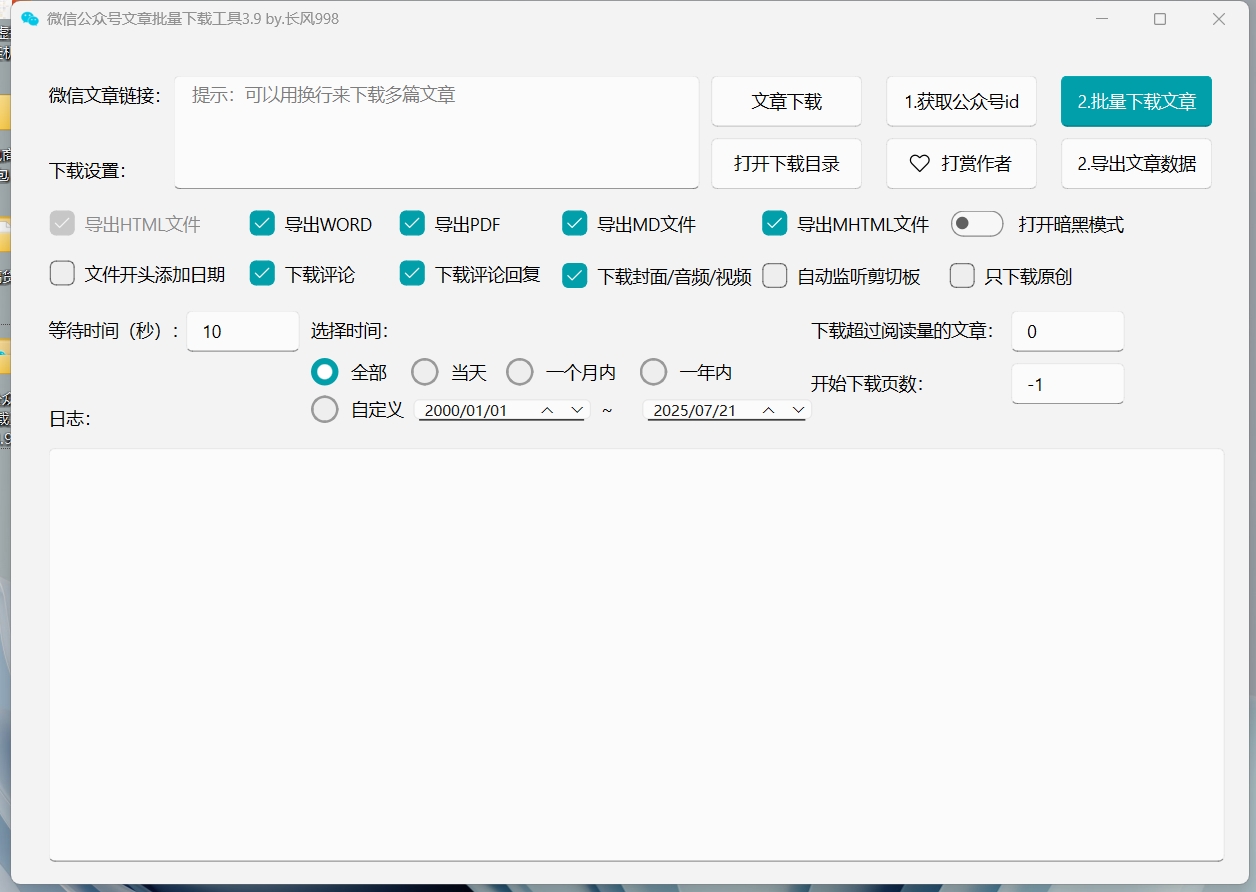This screenshot has width=1256, height=892.
Task: Select the 当天 radio button
Action: 425,372
